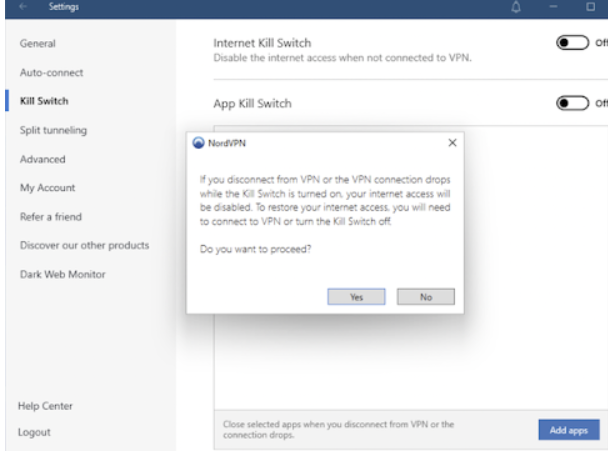Click the Internet Kill Switch heading
Screen dimensions: 608x451
coord(262,43)
